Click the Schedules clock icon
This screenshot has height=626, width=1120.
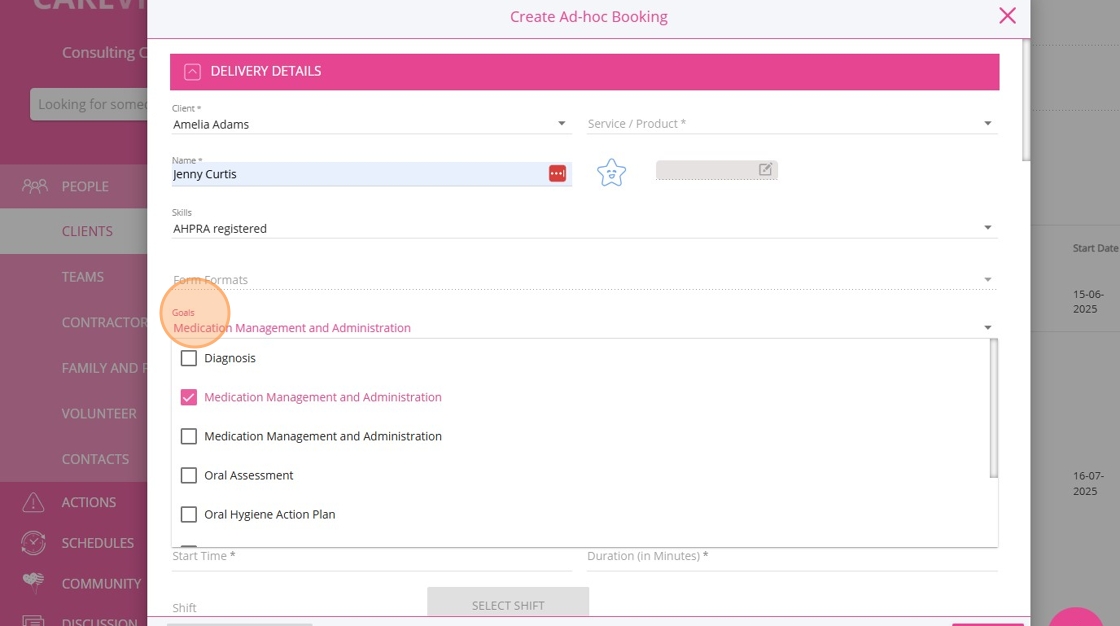(x=34, y=543)
